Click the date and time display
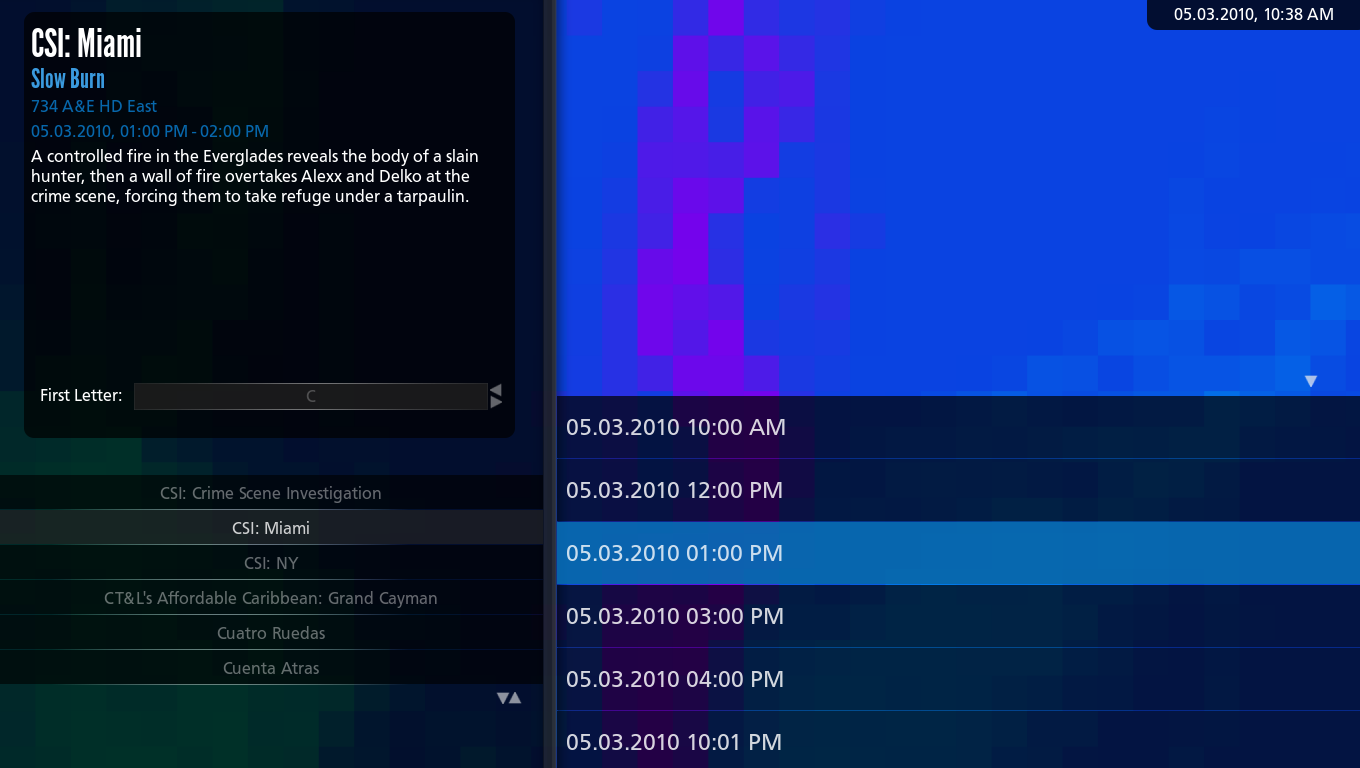 (1253, 14)
